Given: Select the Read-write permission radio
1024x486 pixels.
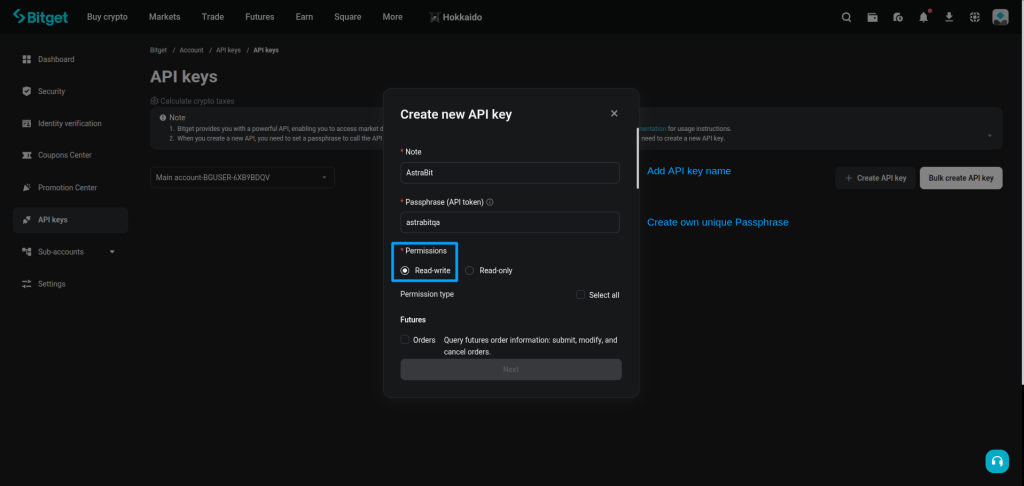Looking at the screenshot, I should coord(405,270).
